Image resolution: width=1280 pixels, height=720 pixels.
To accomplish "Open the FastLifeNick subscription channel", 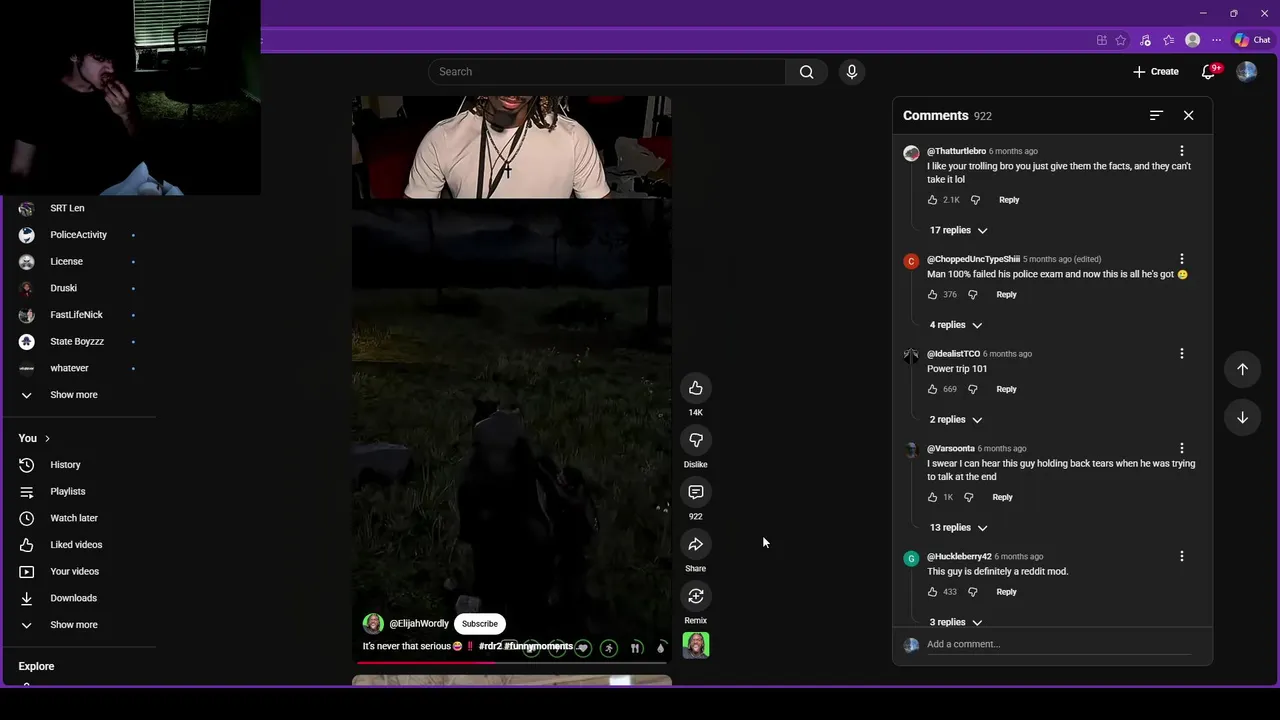I will [78, 315].
